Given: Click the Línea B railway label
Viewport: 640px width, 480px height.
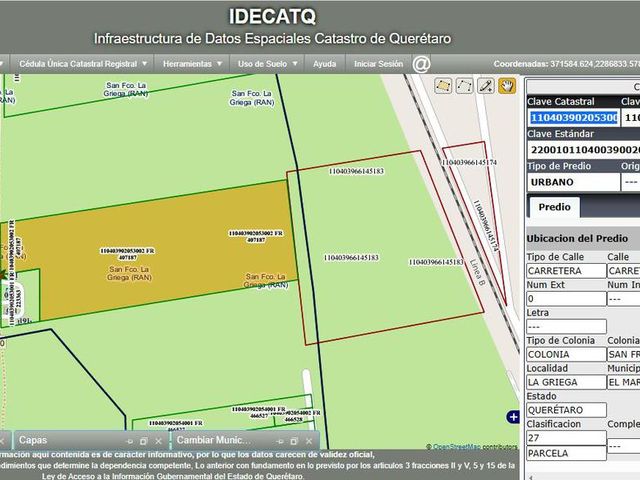Looking at the screenshot, I should [x=477, y=273].
